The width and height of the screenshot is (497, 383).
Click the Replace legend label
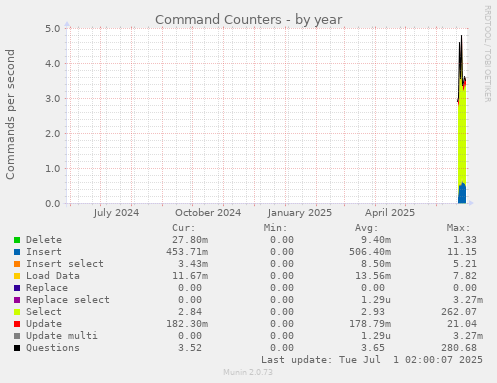pyautogui.click(x=47, y=288)
